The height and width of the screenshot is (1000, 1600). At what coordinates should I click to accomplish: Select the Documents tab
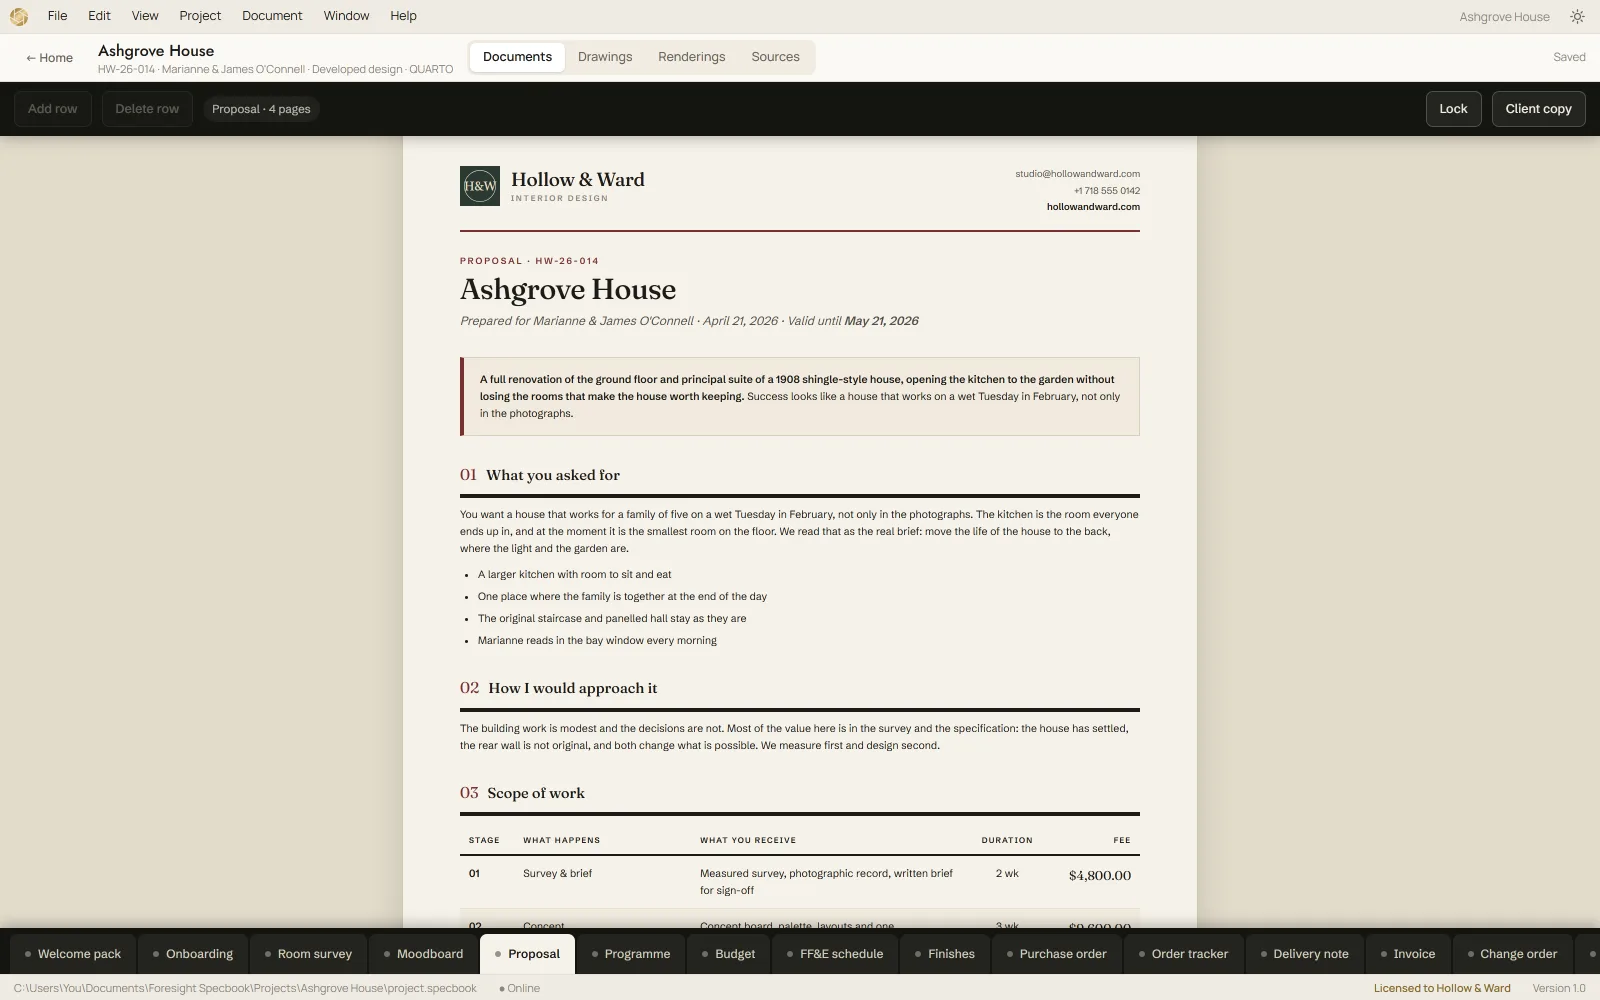pos(517,57)
